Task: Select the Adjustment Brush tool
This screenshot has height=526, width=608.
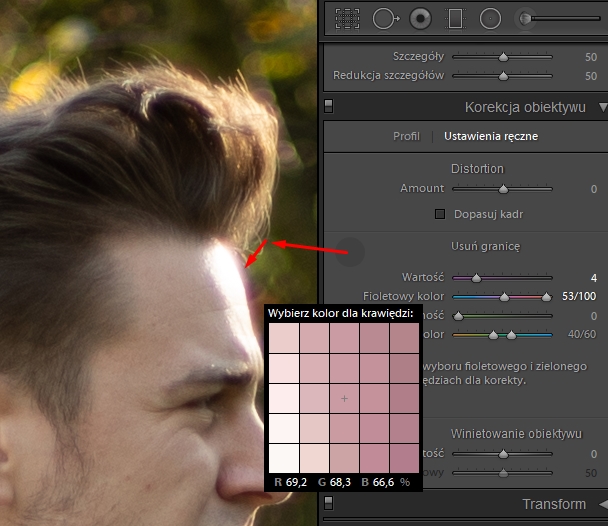Action: point(525,18)
